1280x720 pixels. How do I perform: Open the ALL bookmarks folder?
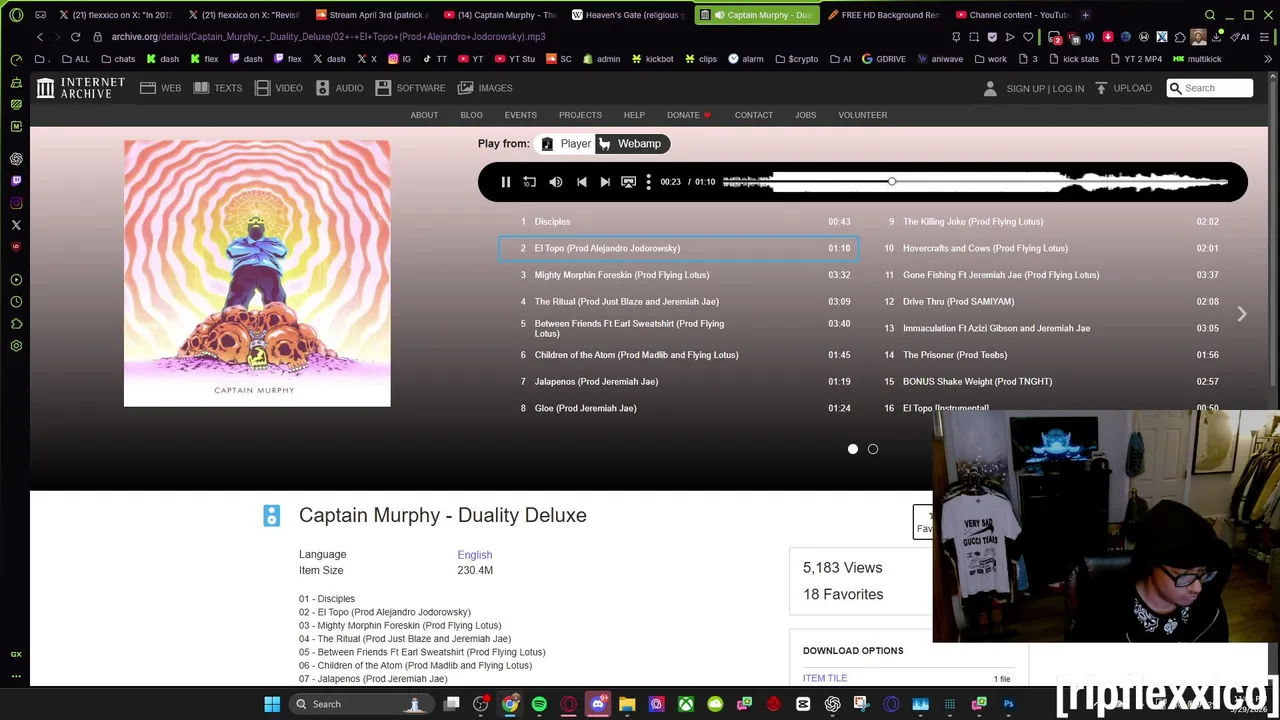pos(75,59)
